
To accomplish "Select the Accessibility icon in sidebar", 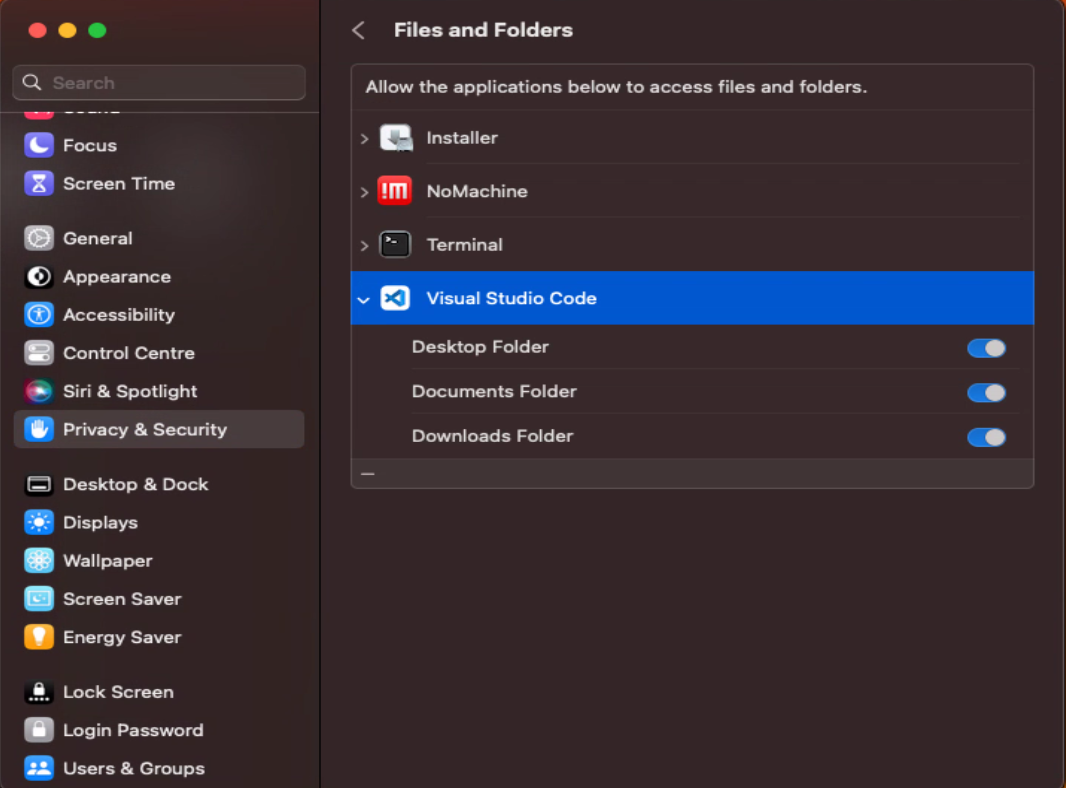I will click(39, 315).
